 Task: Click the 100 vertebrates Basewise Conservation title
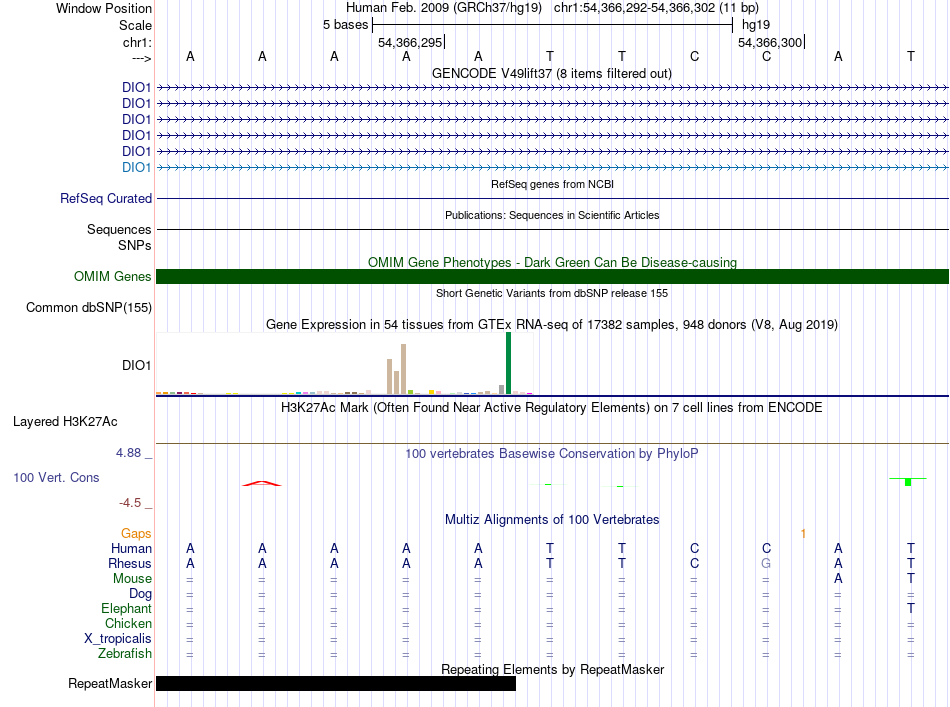click(551, 453)
